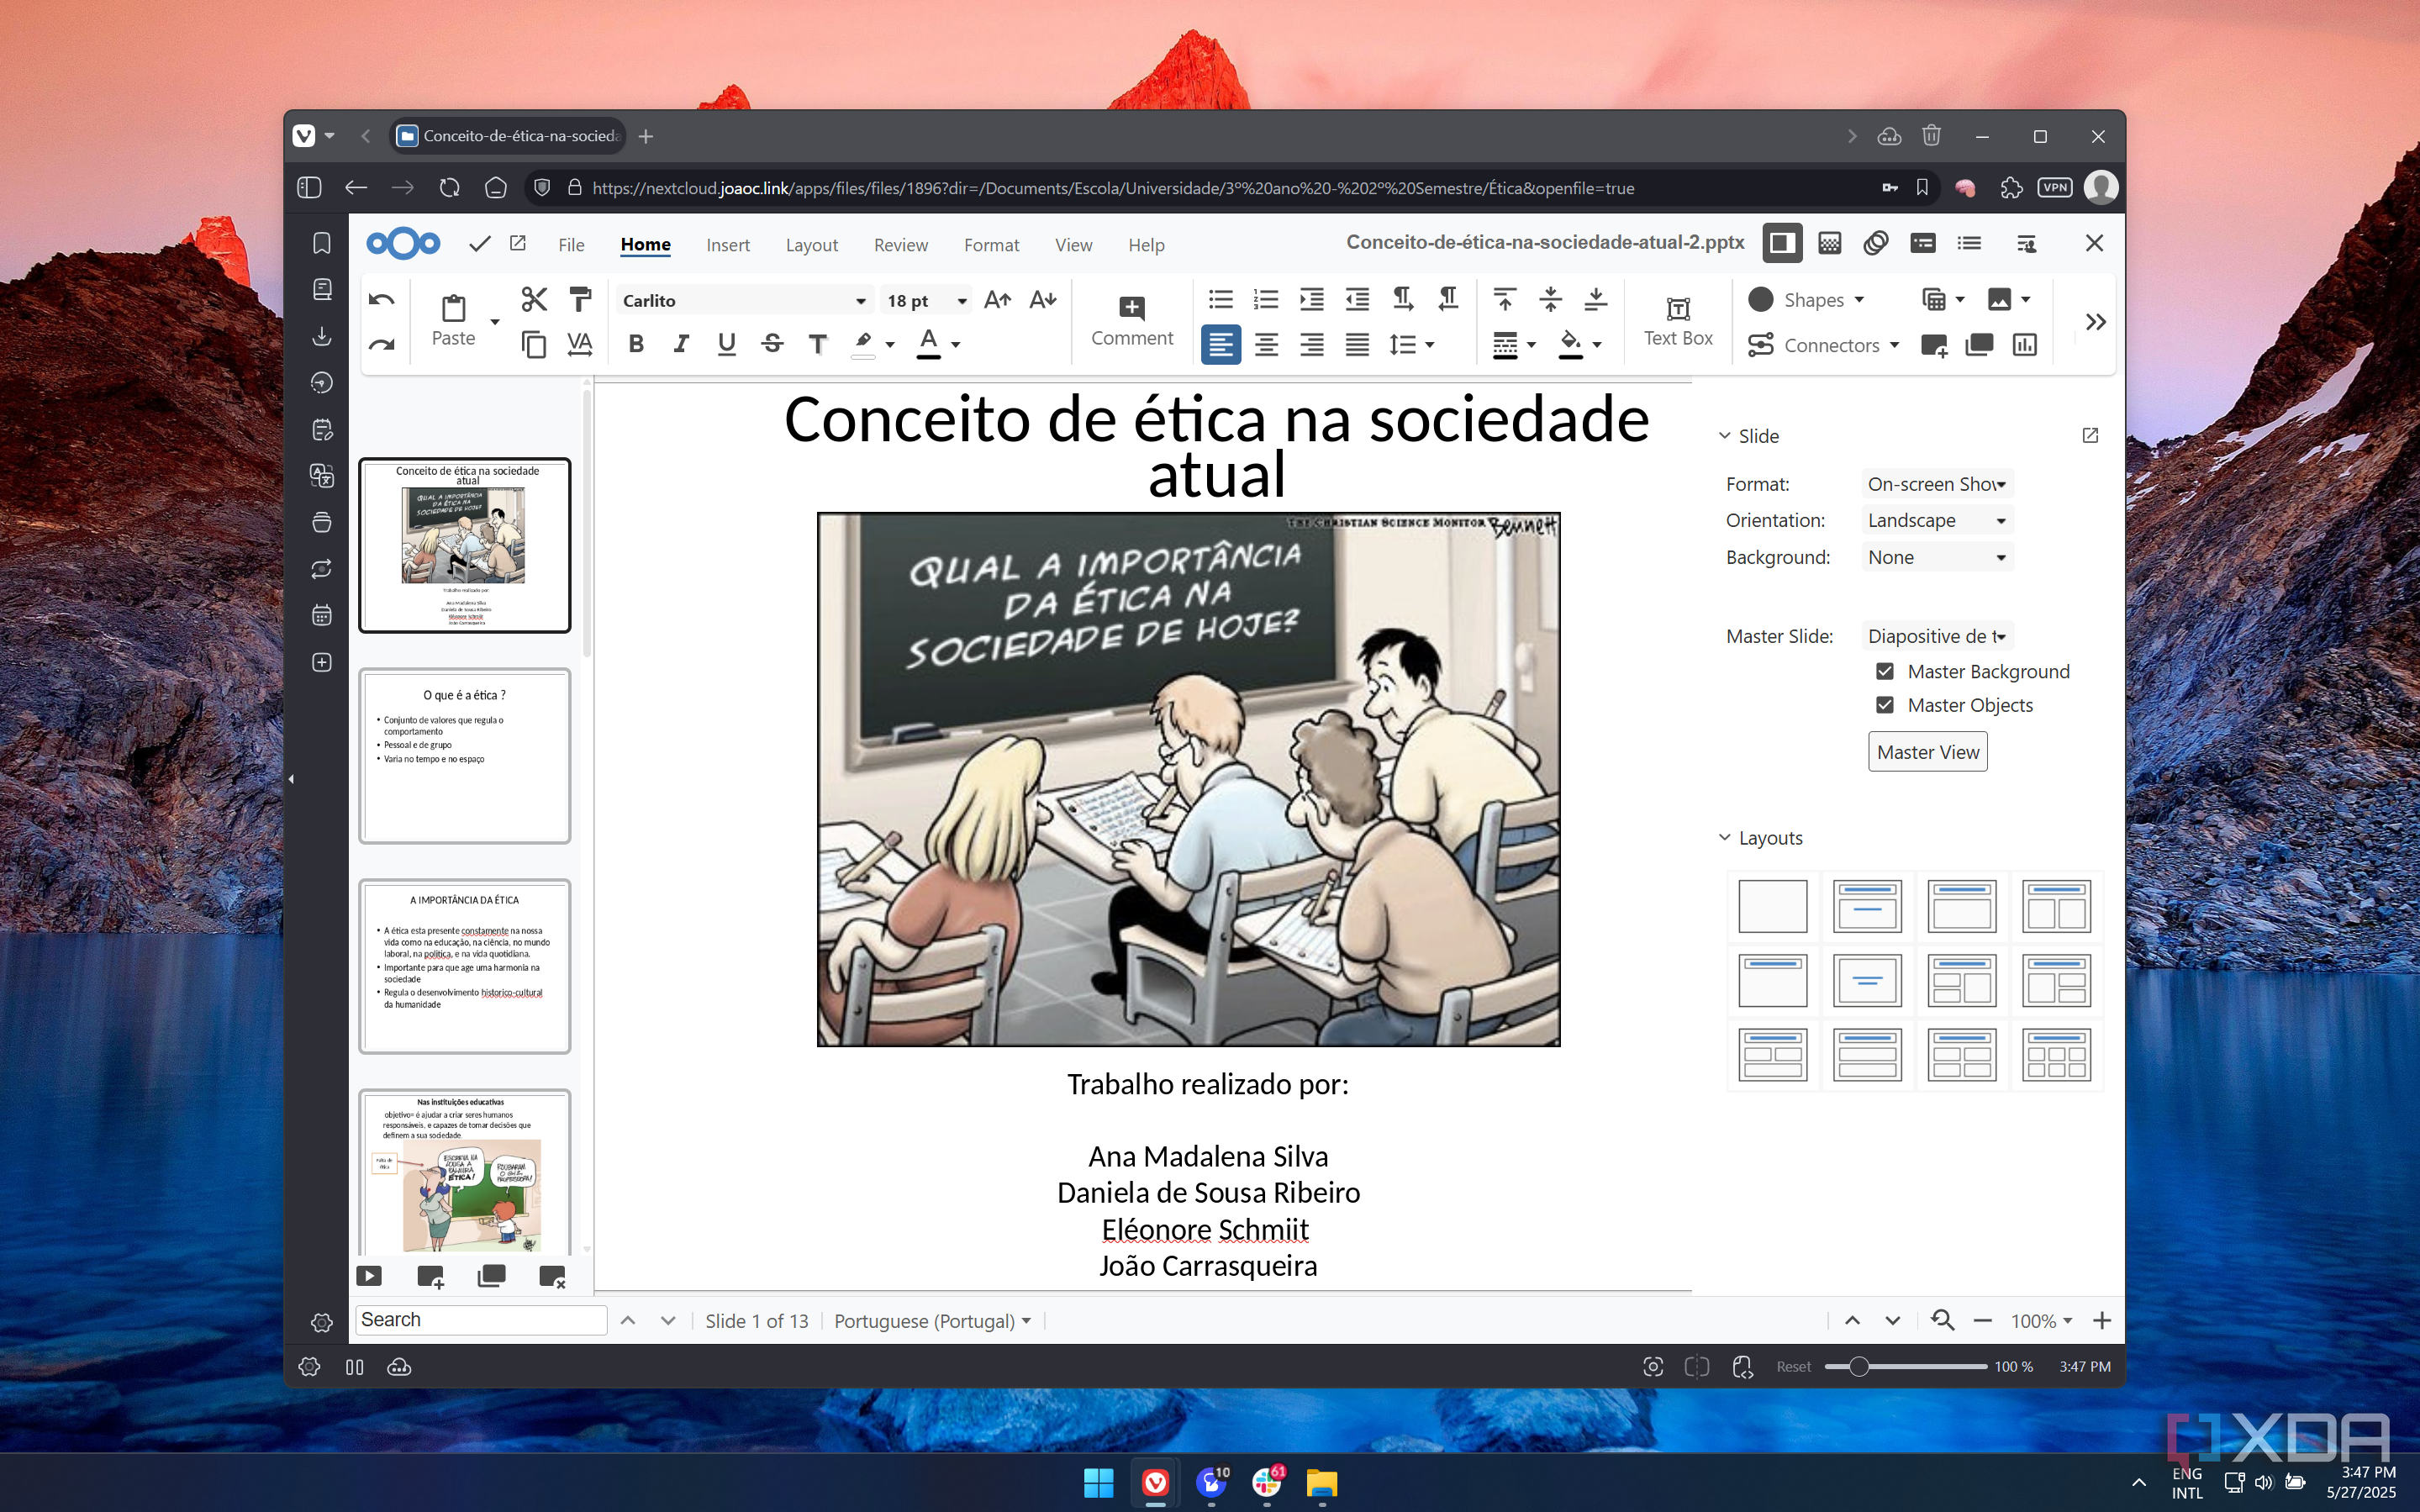Viewport: 2420px width, 1512px height.
Task: Justify the paragraph text
Action: pos(1357,345)
